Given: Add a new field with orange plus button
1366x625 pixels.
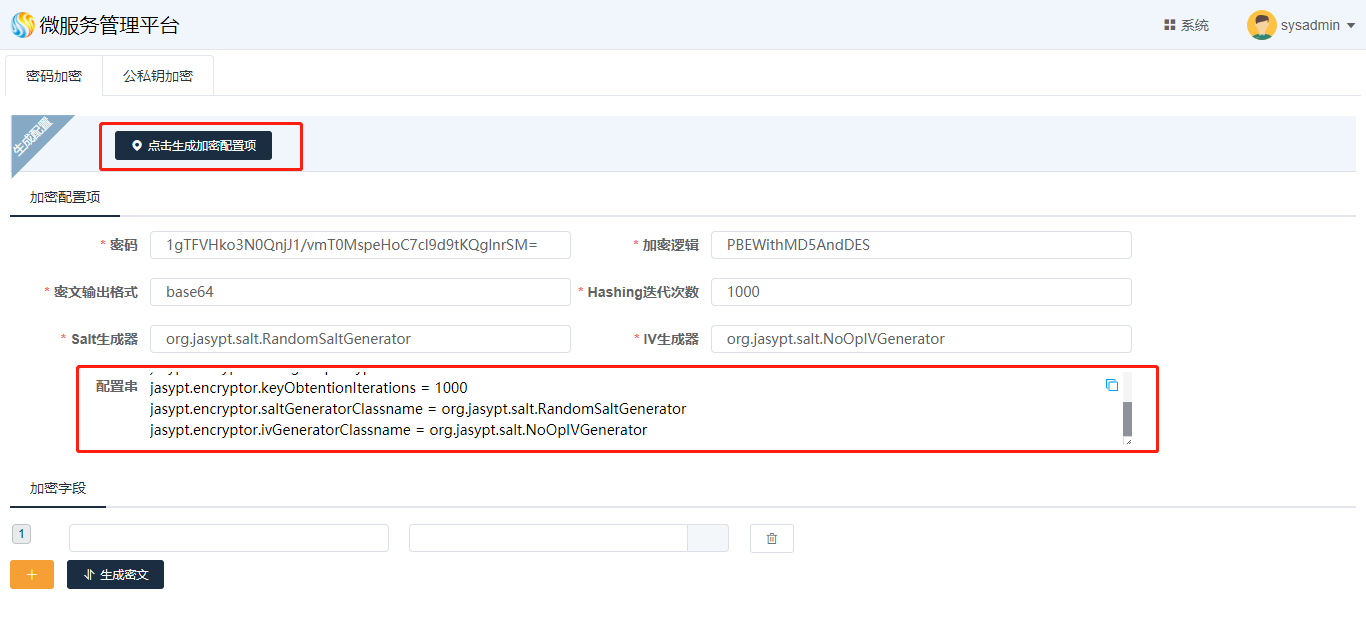Looking at the screenshot, I should [x=32, y=575].
